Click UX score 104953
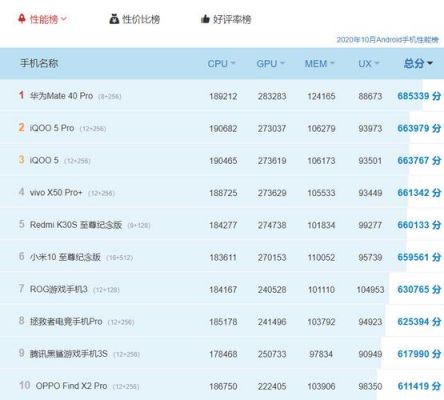The width and height of the screenshot is (444, 400). [x=370, y=290]
